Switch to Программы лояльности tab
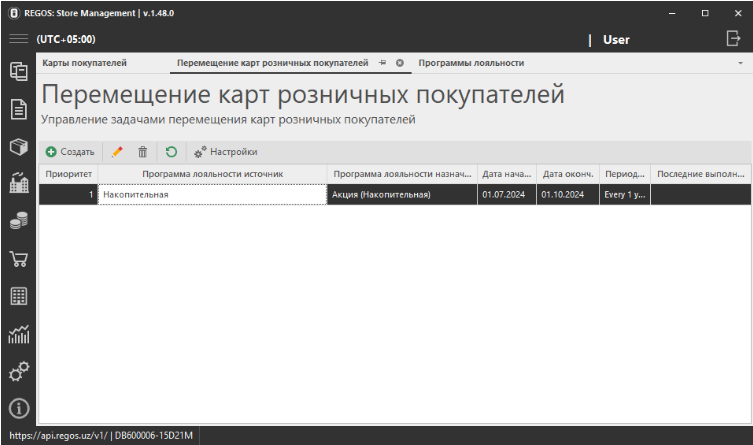This screenshot has width=753, height=445. tap(471, 63)
